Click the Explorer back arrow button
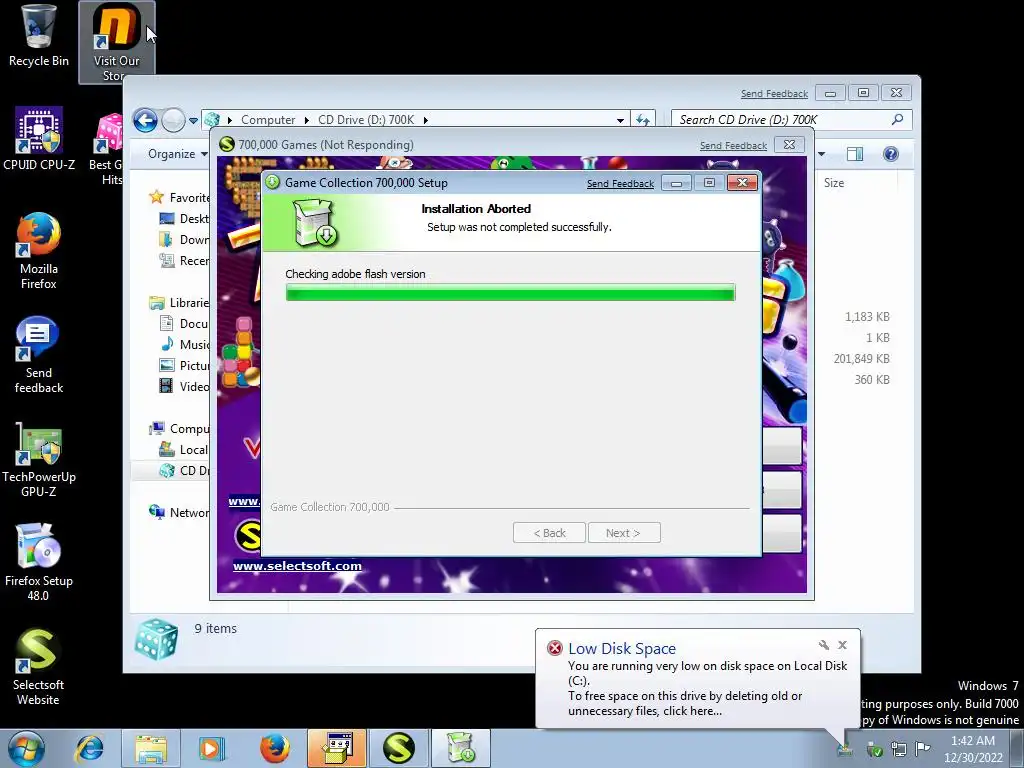The height and width of the screenshot is (768, 1024). click(145, 120)
